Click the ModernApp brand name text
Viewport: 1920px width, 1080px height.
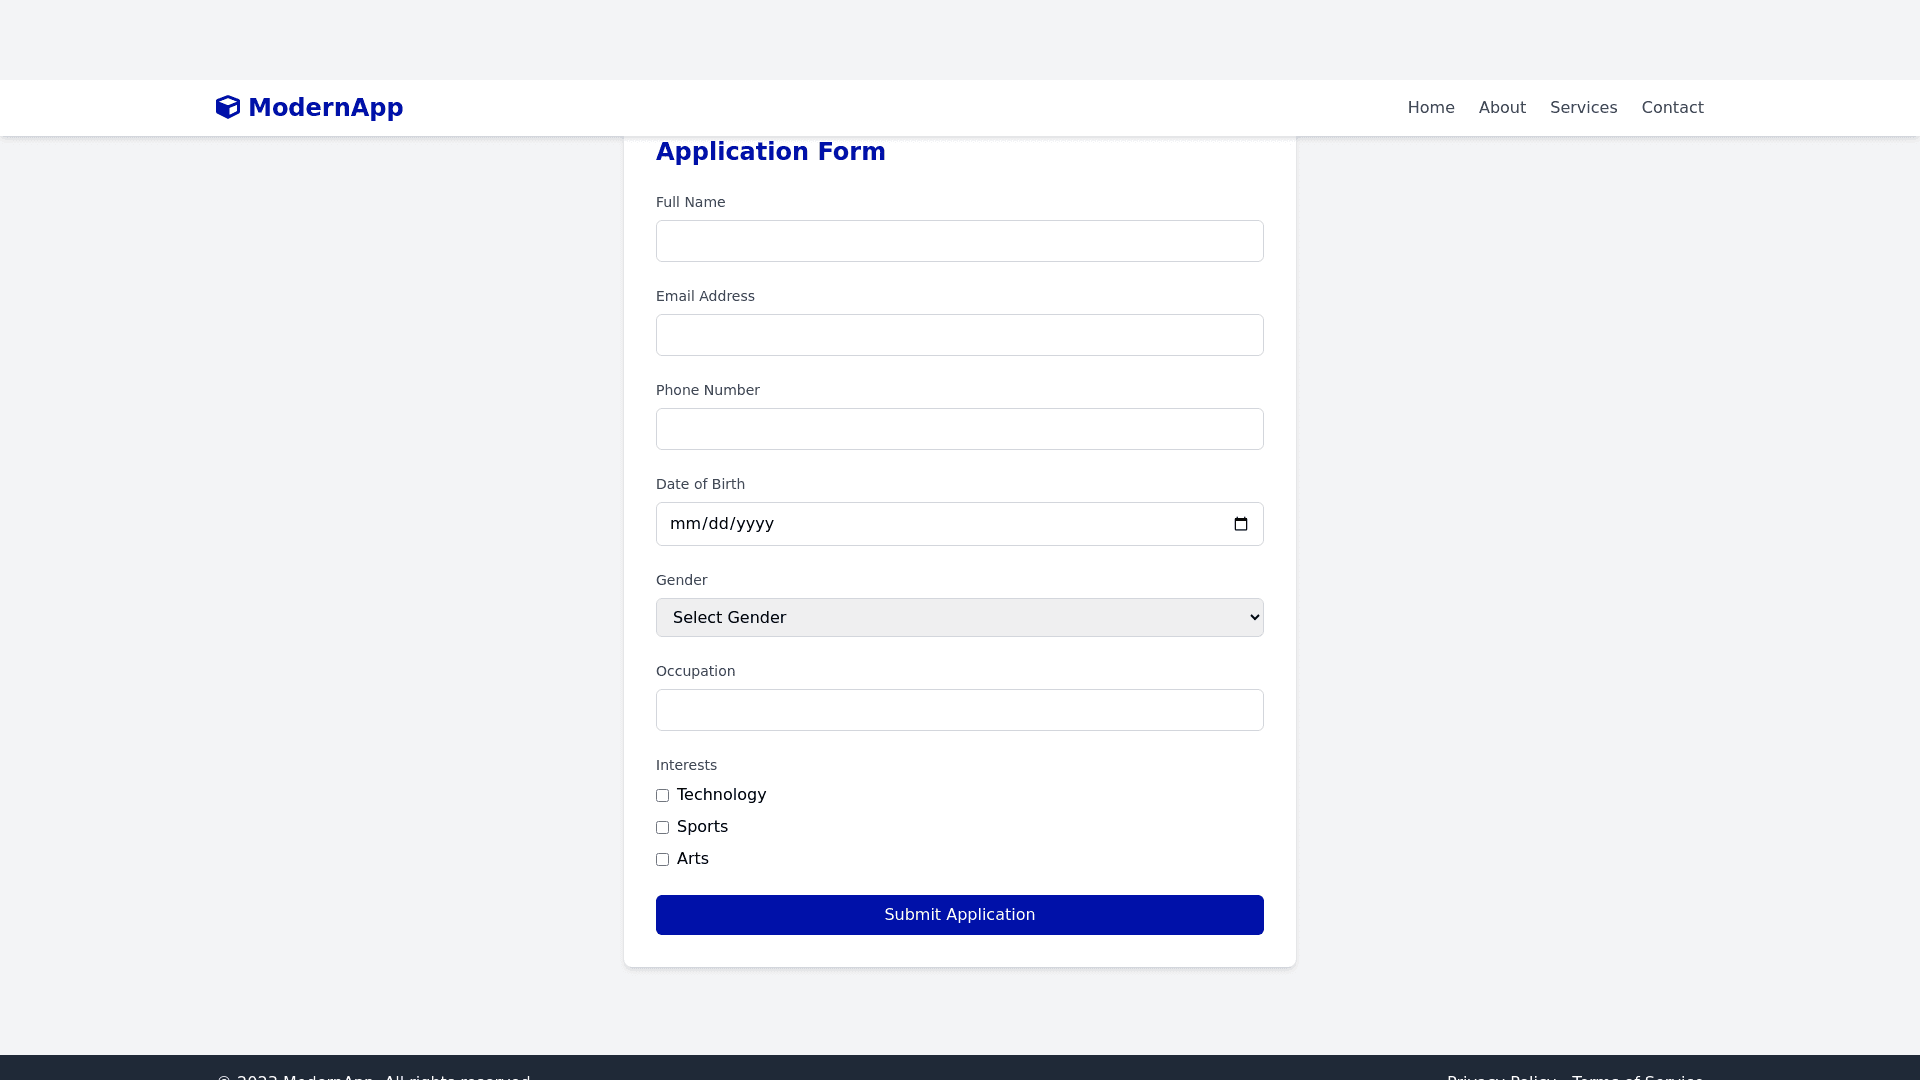325,108
